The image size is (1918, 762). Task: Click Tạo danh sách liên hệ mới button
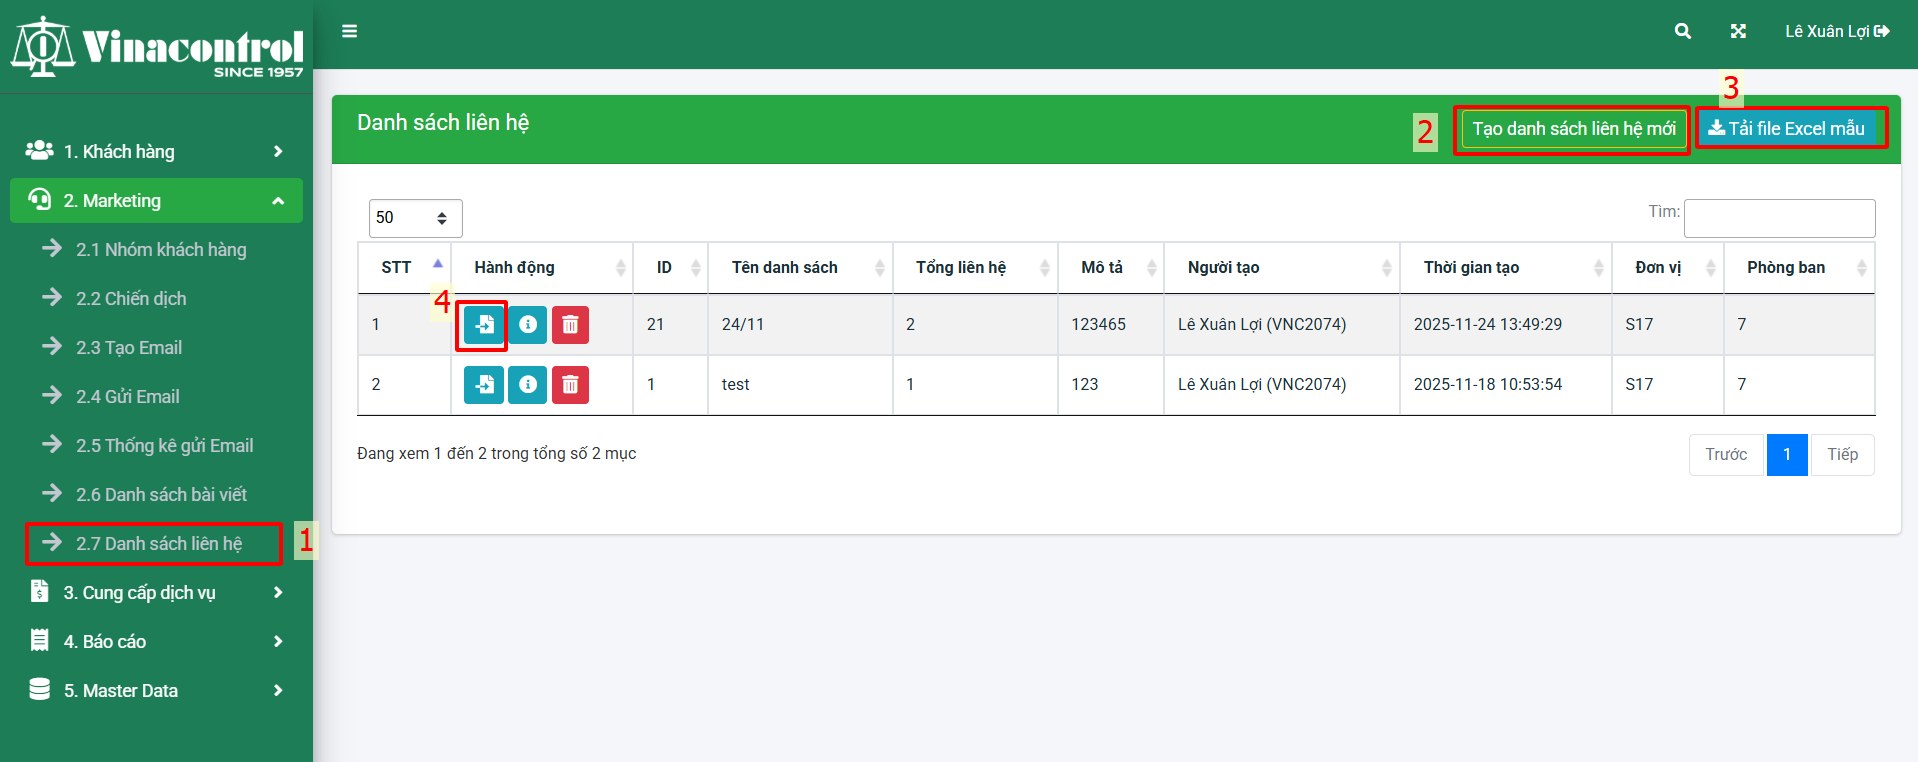1573,129
